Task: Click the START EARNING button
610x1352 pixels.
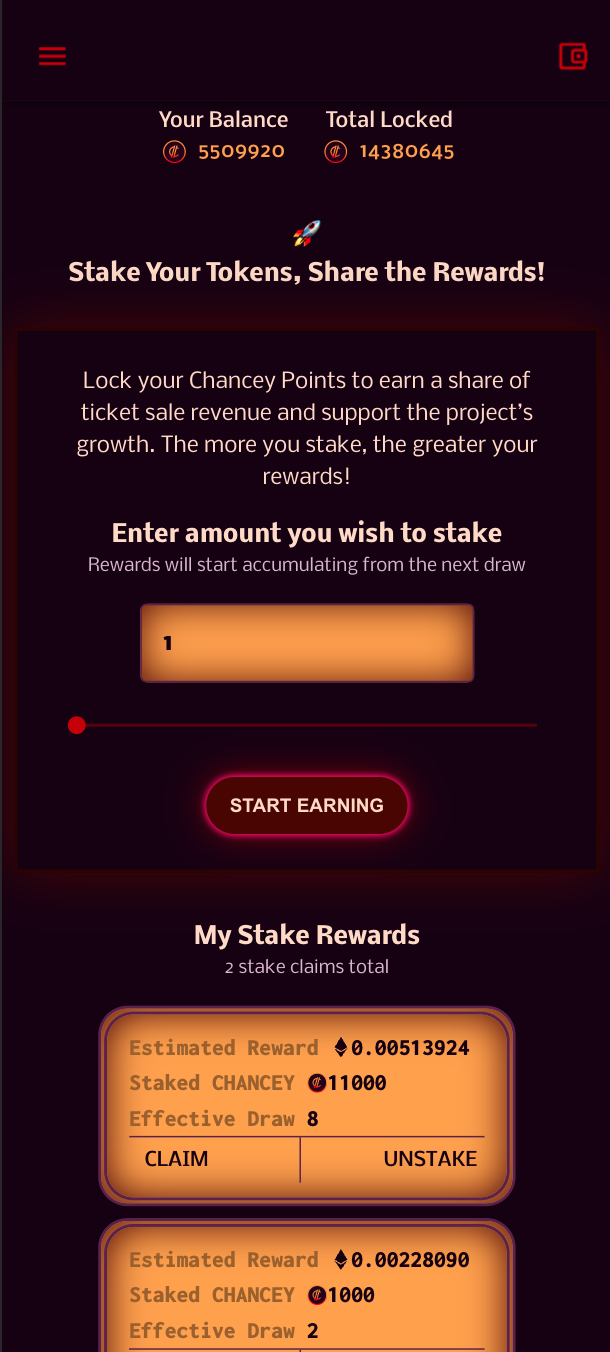Action: pyautogui.click(x=307, y=805)
